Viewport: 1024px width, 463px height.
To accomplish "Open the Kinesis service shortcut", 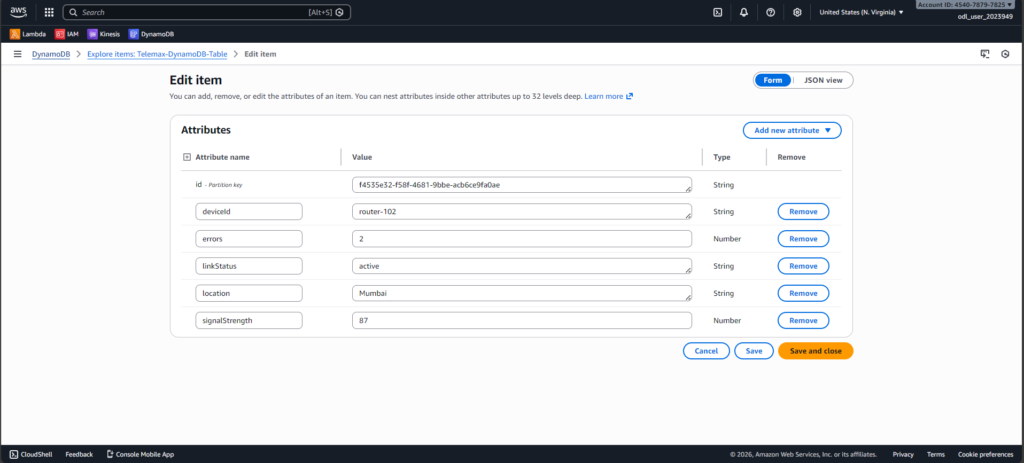I will click(104, 33).
